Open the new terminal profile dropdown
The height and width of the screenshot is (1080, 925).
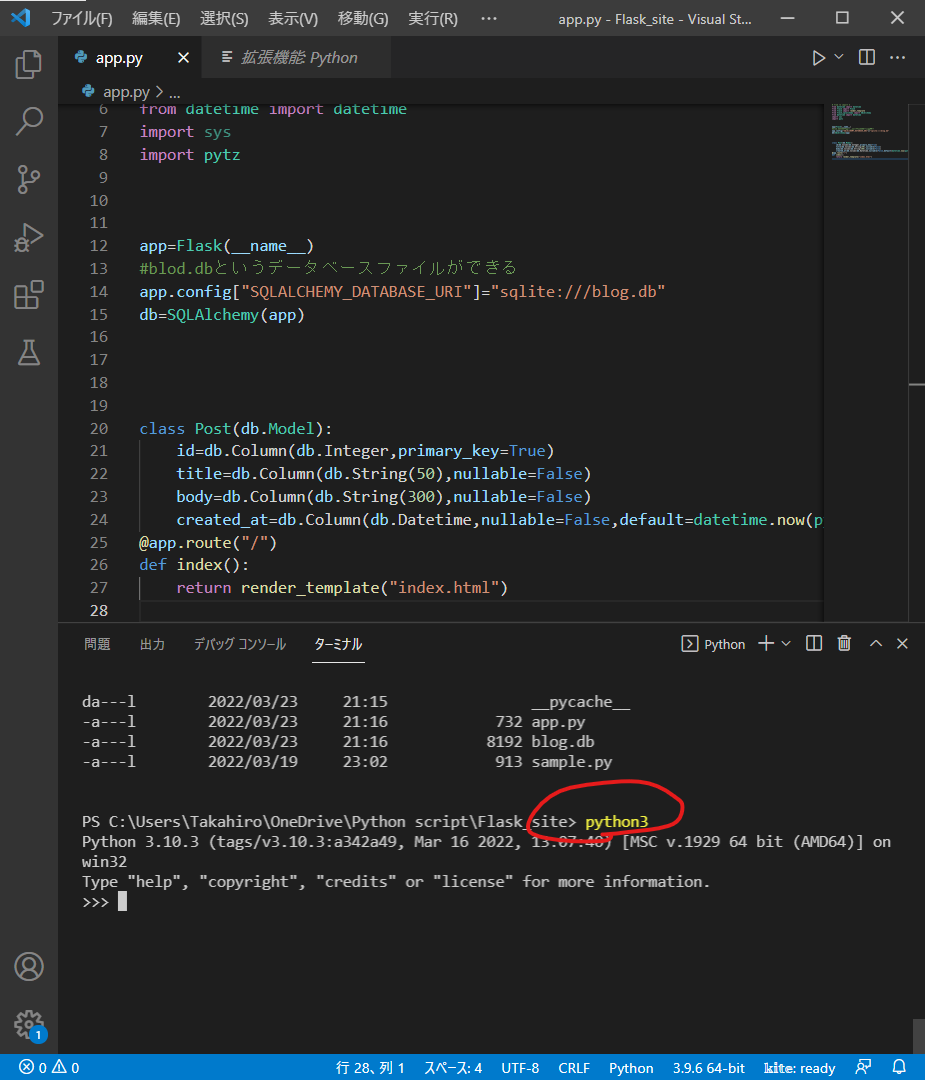785,643
